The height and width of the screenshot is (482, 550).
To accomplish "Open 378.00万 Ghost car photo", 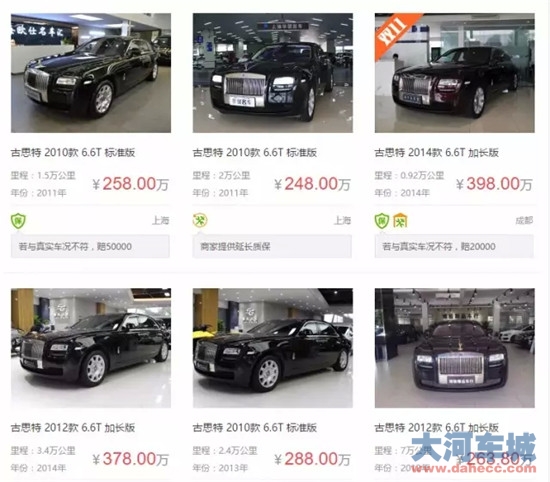I will [x=91, y=348].
